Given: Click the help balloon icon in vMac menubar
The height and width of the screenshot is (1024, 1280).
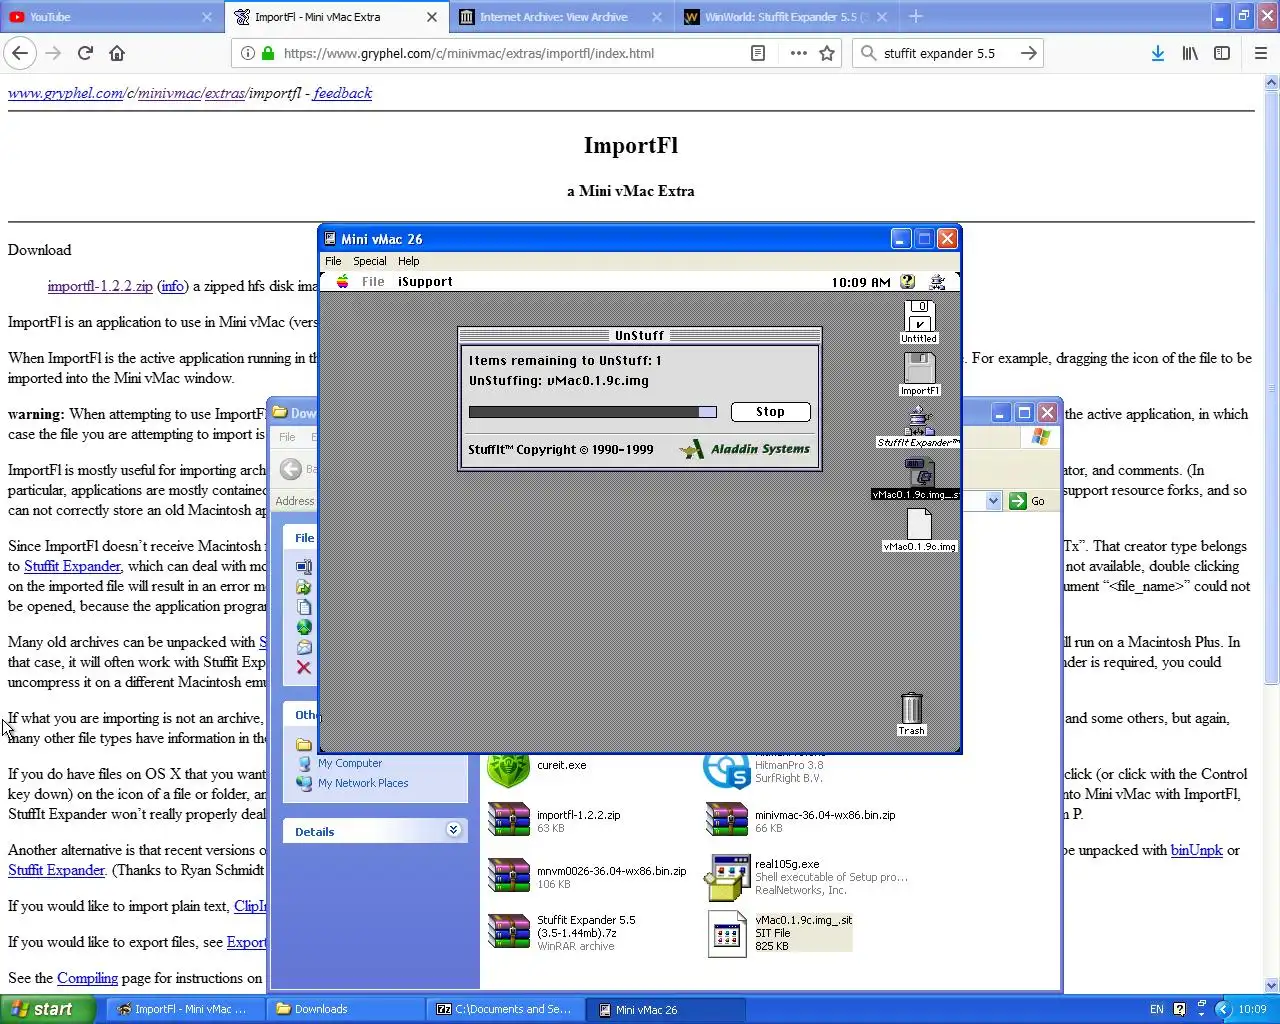Looking at the screenshot, I should (x=907, y=282).
